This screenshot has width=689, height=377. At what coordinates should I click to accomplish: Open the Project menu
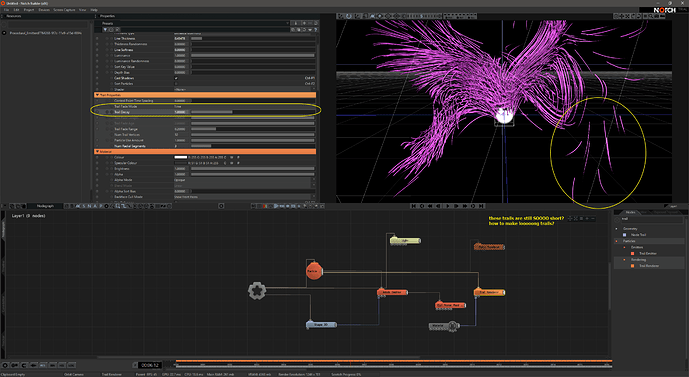coord(29,10)
